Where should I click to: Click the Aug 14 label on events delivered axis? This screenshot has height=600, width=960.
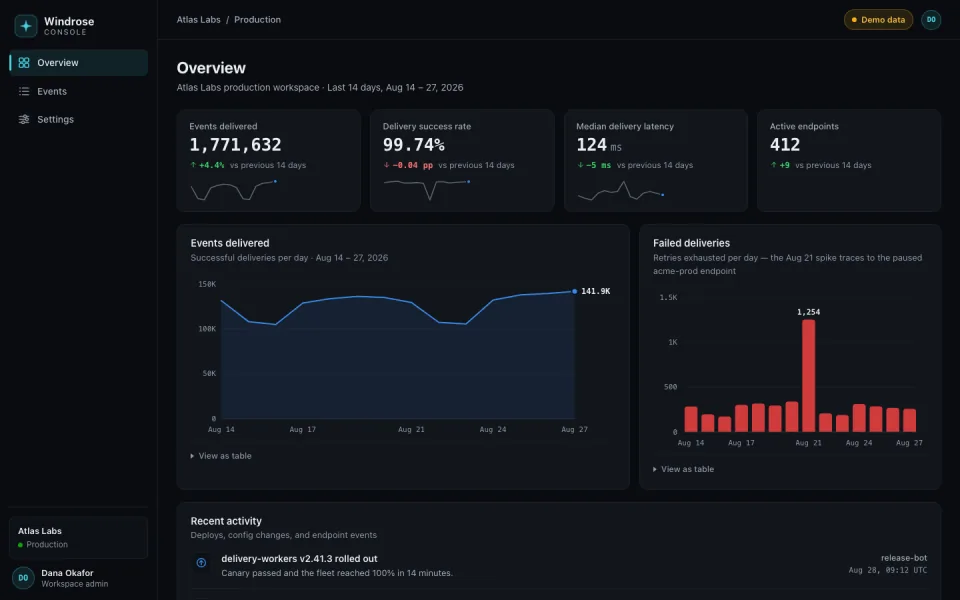click(x=221, y=429)
